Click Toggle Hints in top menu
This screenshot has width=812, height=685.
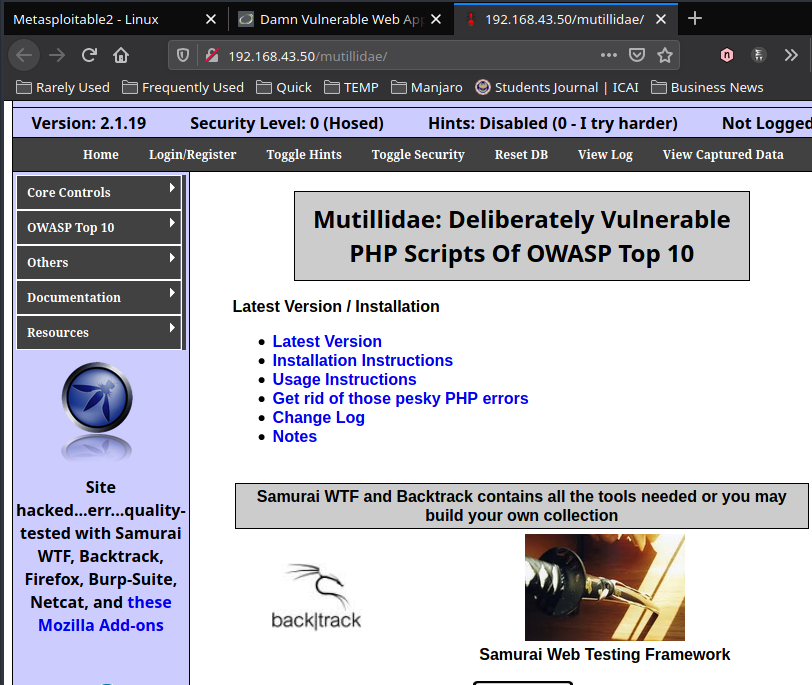(x=303, y=154)
